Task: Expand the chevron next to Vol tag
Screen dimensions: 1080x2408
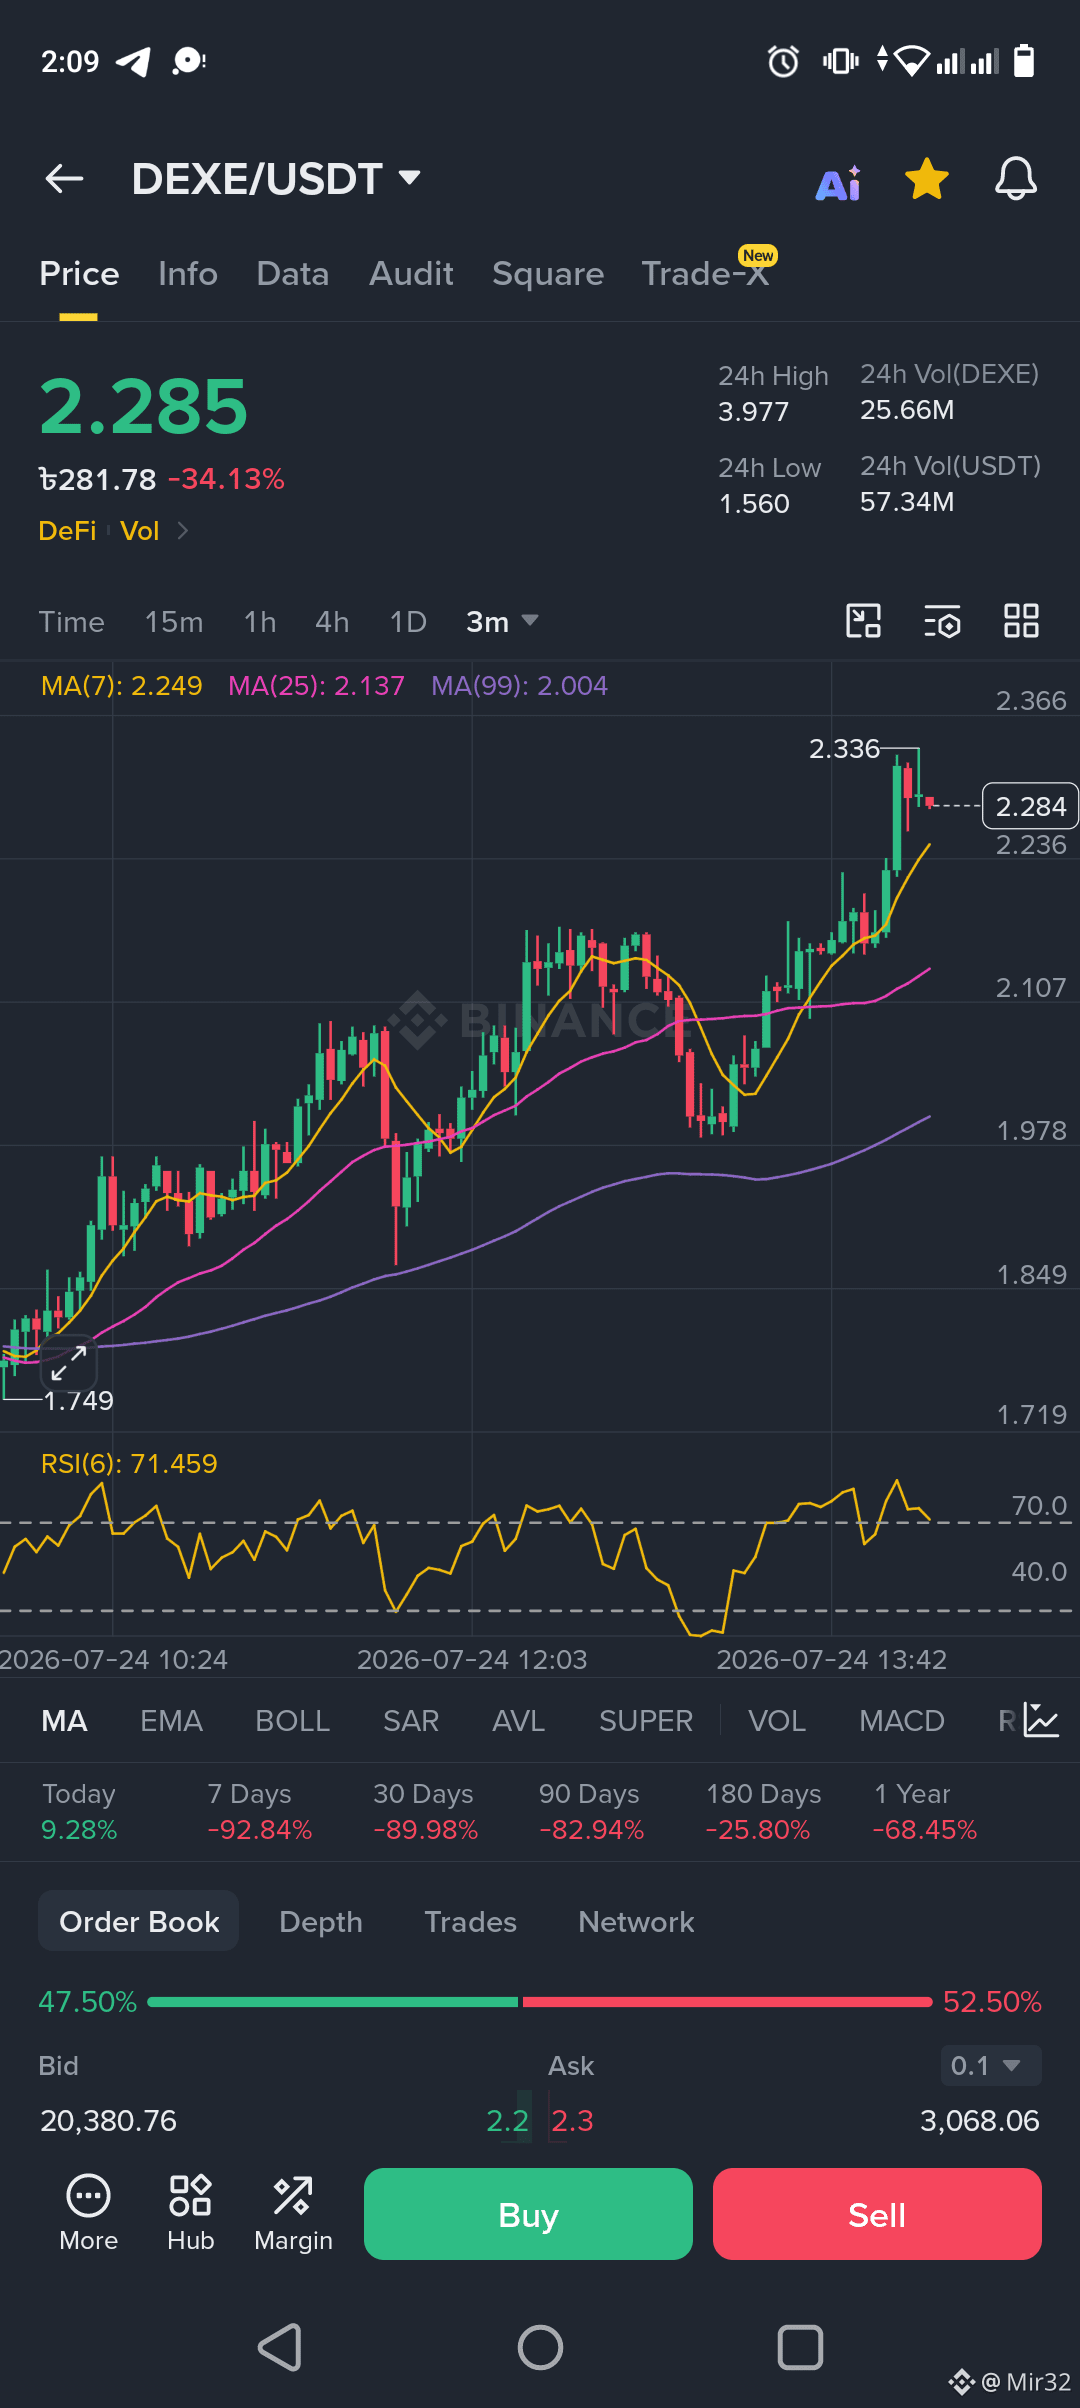Action: coord(182,531)
